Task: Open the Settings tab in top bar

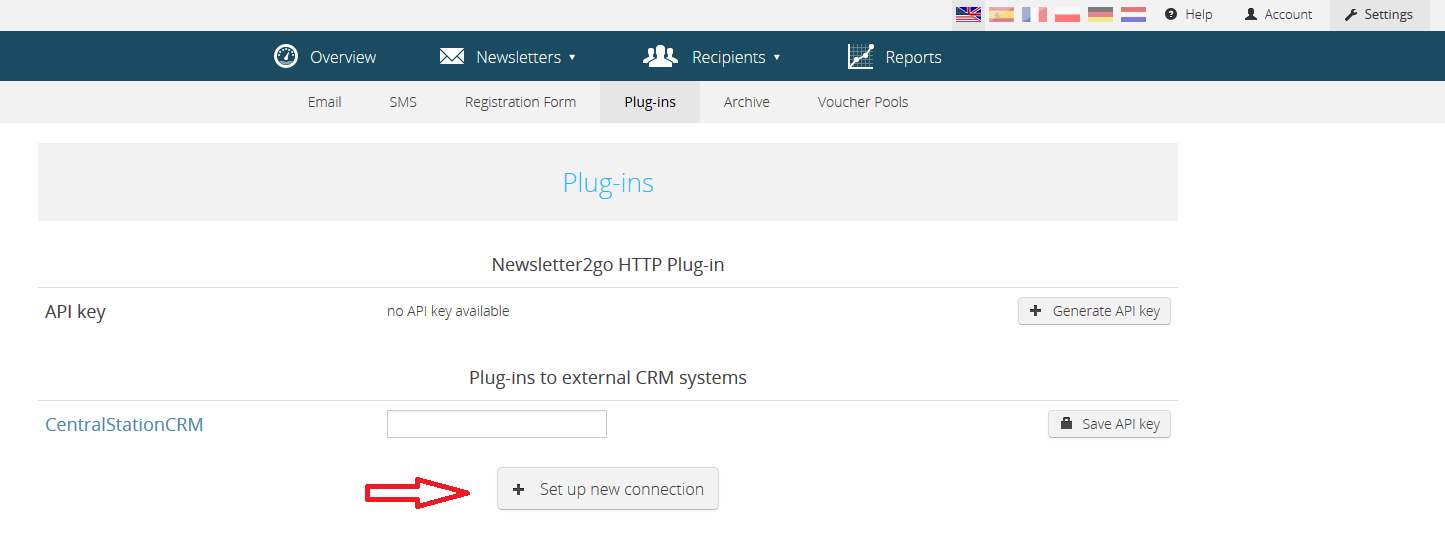Action: click(x=1378, y=14)
